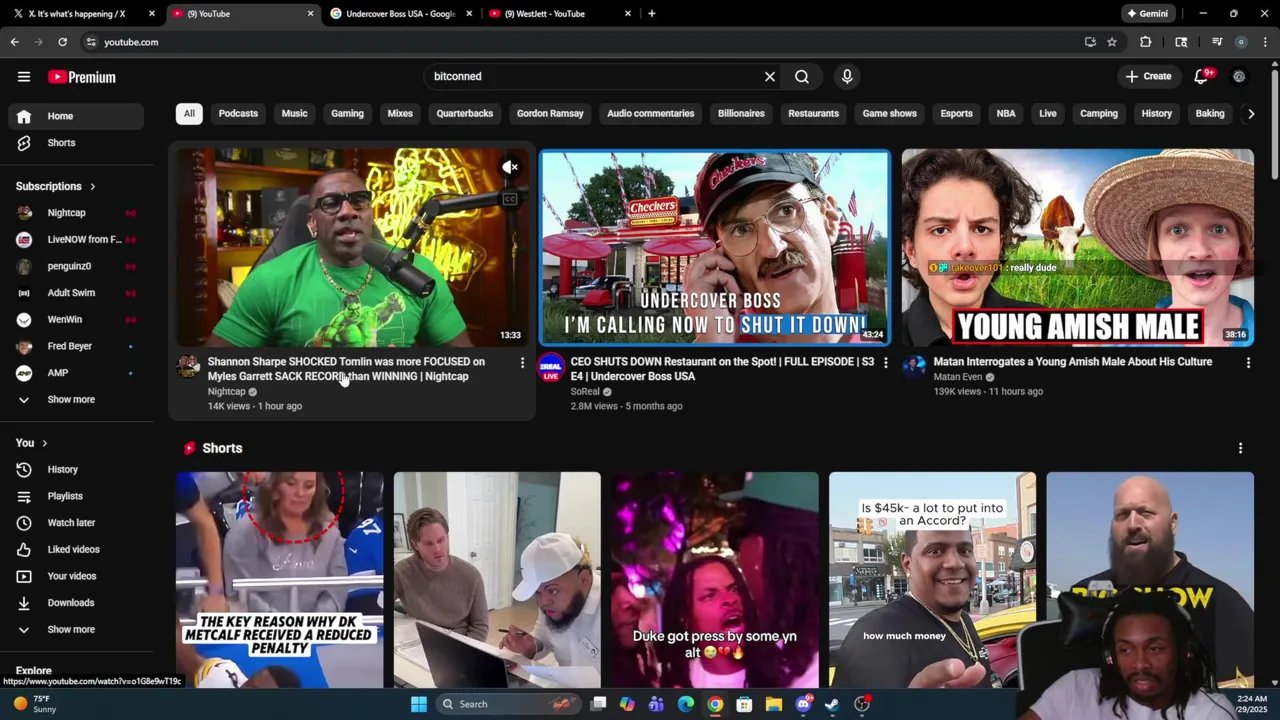
Task: Open the Windows Start menu
Action: (x=419, y=704)
